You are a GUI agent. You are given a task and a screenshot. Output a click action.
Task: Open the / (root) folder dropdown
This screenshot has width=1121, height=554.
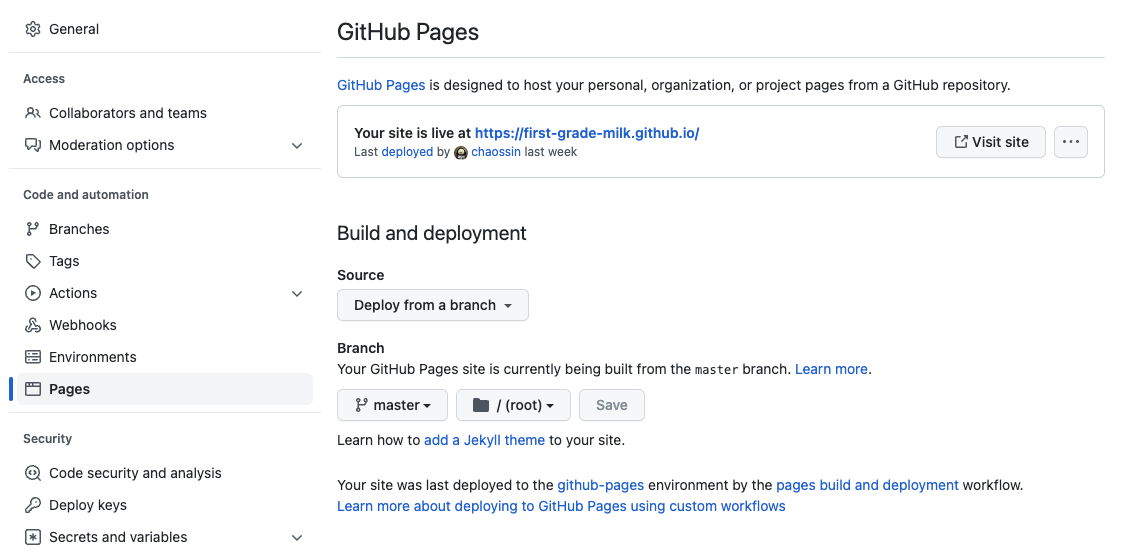pos(513,405)
